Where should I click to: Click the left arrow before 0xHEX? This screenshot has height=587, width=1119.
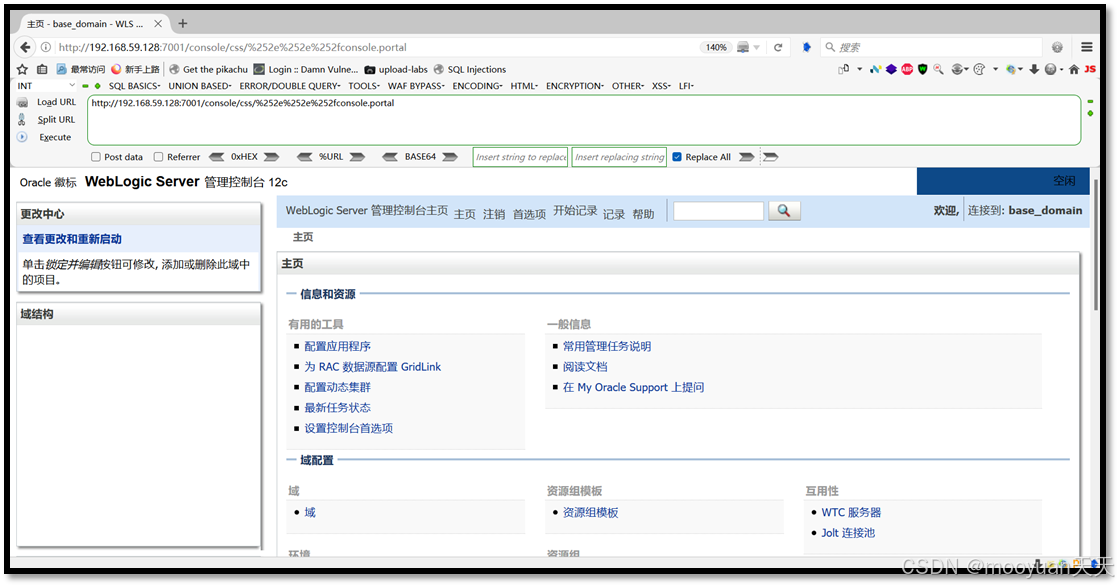(216, 157)
